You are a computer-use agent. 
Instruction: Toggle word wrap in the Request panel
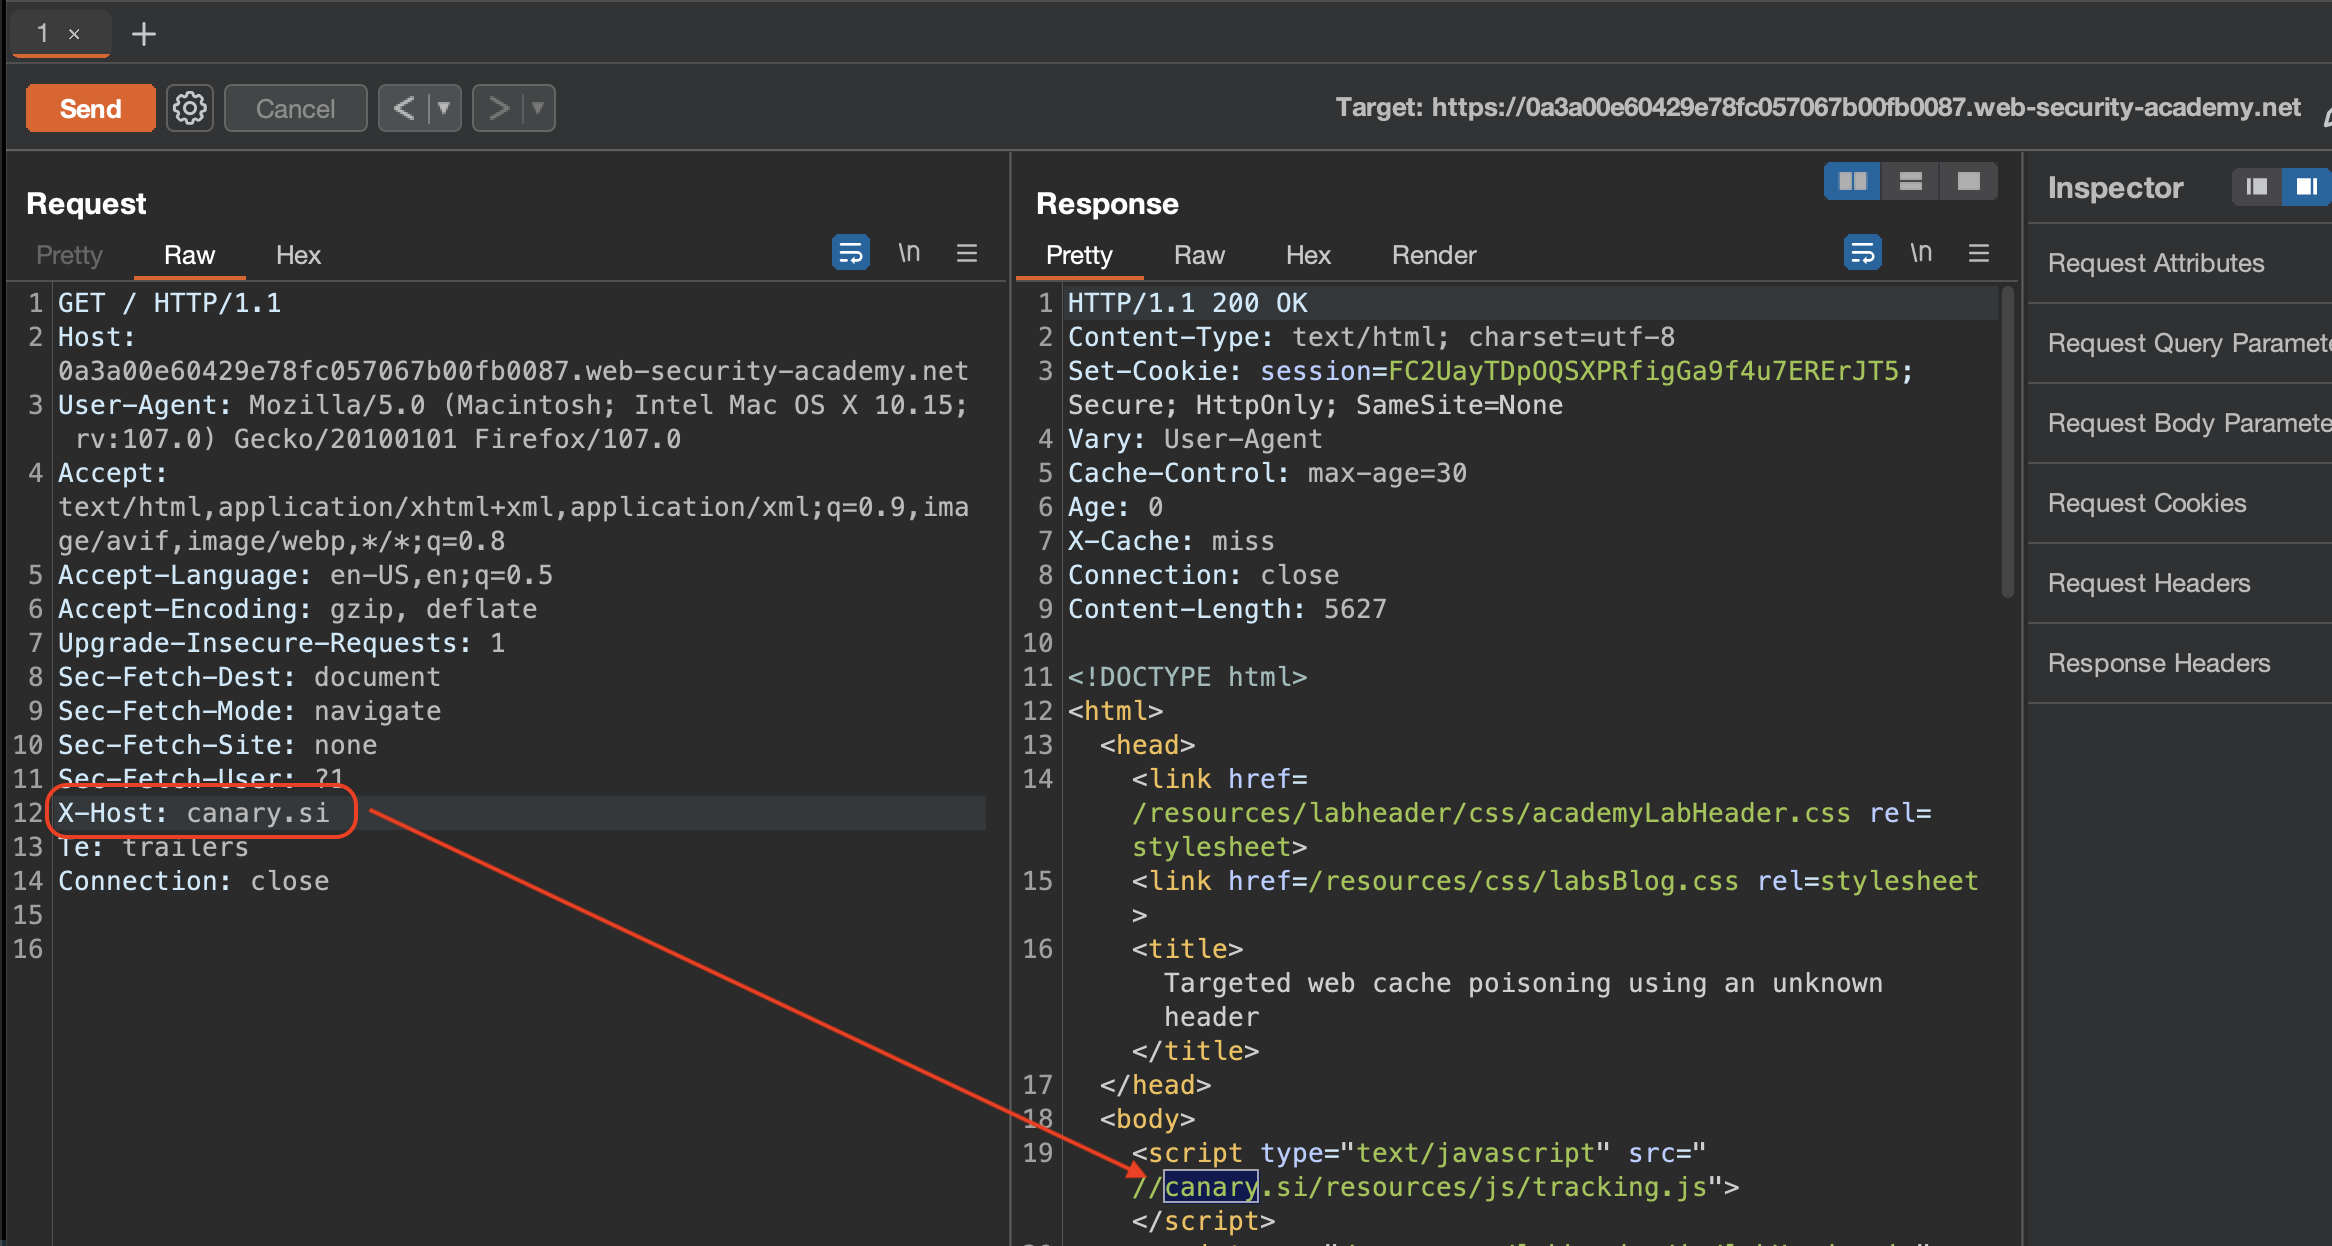pos(850,253)
